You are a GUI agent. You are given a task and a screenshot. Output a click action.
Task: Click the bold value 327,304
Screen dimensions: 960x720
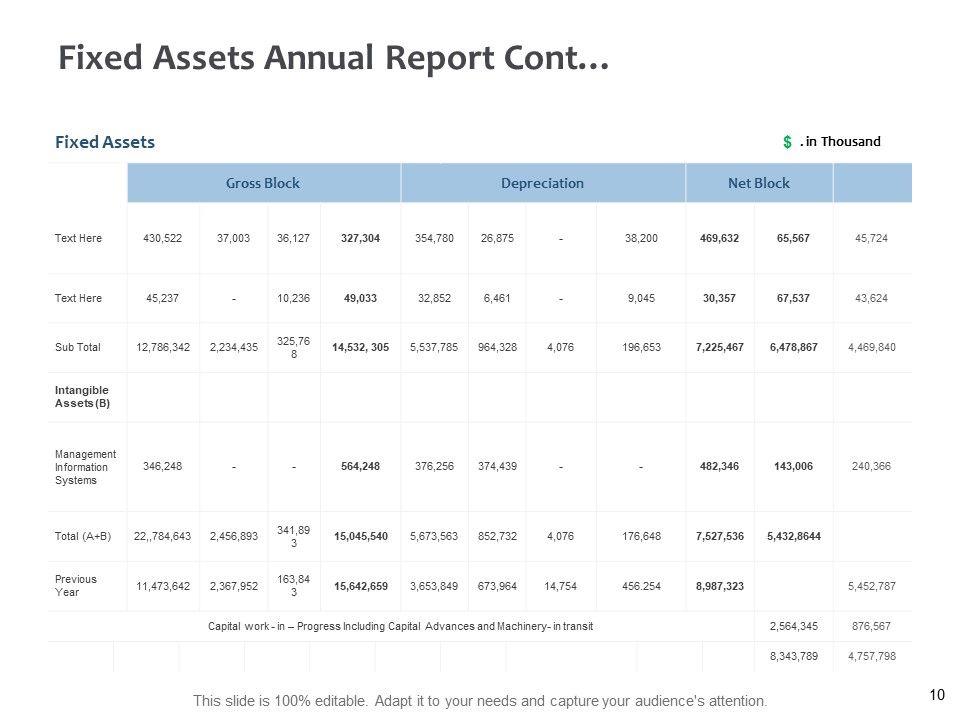tap(360, 238)
